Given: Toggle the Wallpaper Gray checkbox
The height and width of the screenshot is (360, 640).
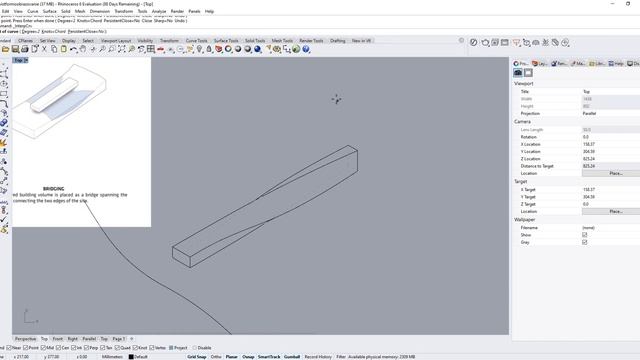Looking at the screenshot, I should tap(584, 242).
